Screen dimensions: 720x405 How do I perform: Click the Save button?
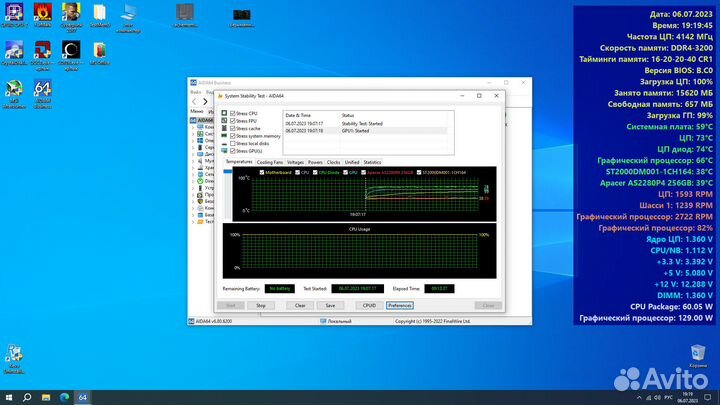pos(330,305)
